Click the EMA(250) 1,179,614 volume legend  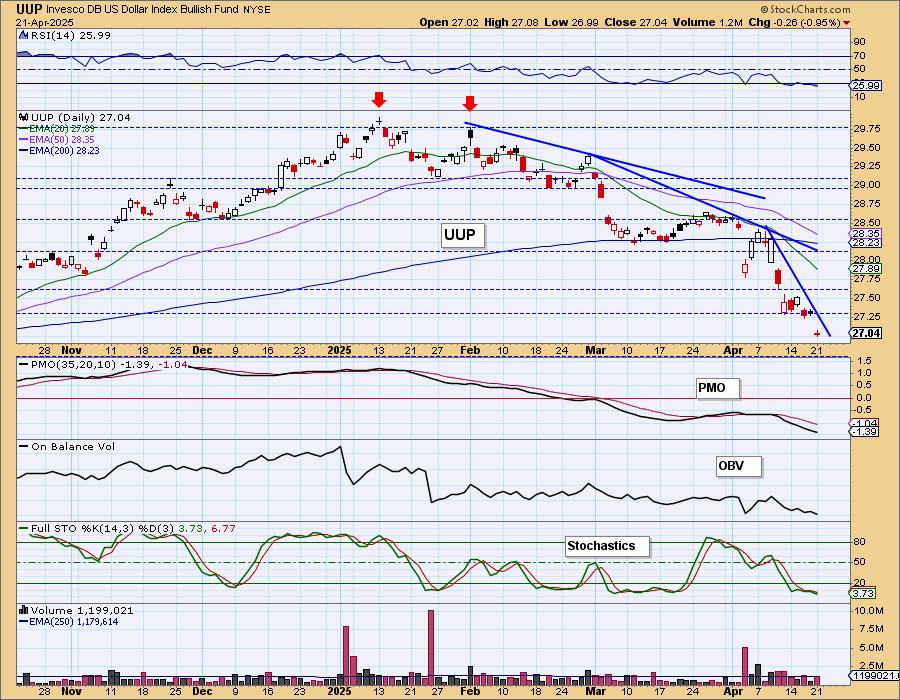(69, 621)
